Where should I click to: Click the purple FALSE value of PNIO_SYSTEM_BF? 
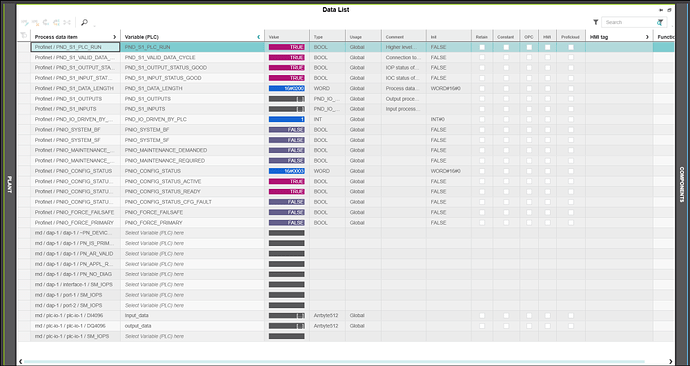click(x=286, y=130)
